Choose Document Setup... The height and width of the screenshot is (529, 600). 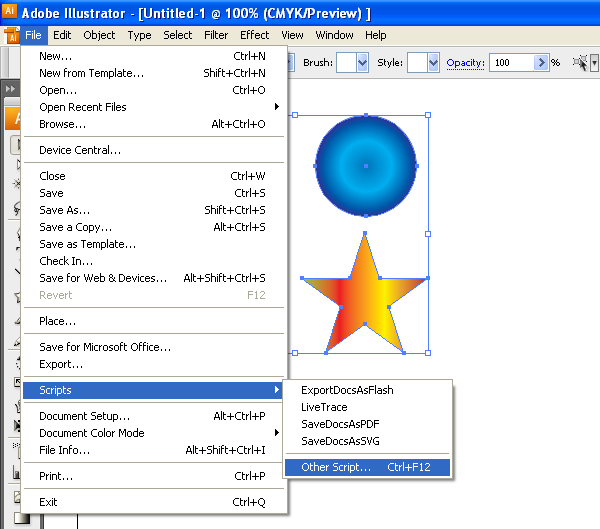point(153,416)
